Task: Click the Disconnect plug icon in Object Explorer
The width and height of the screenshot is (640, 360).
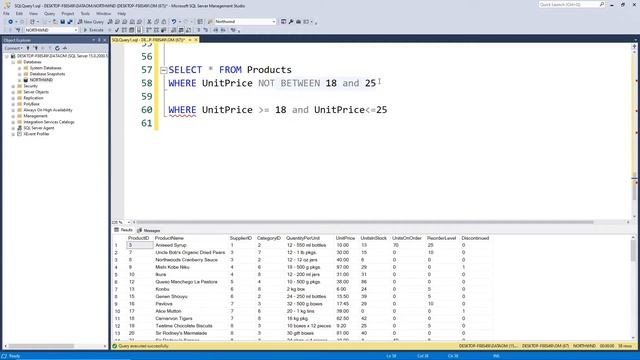Action: (x=36, y=48)
